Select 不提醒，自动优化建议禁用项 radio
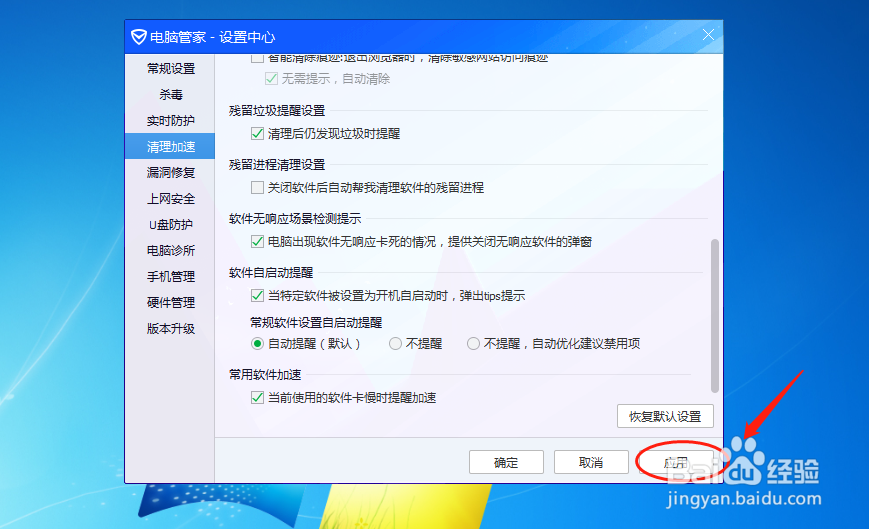This screenshot has height=529, width=869. pyautogui.click(x=473, y=344)
